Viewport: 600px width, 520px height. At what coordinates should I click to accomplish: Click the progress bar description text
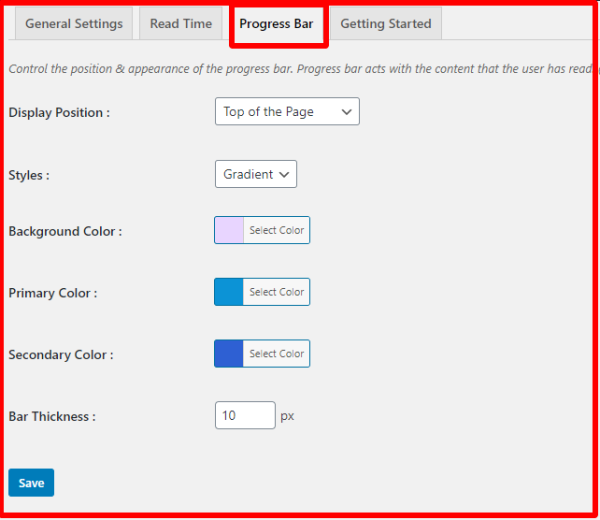point(300,69)
